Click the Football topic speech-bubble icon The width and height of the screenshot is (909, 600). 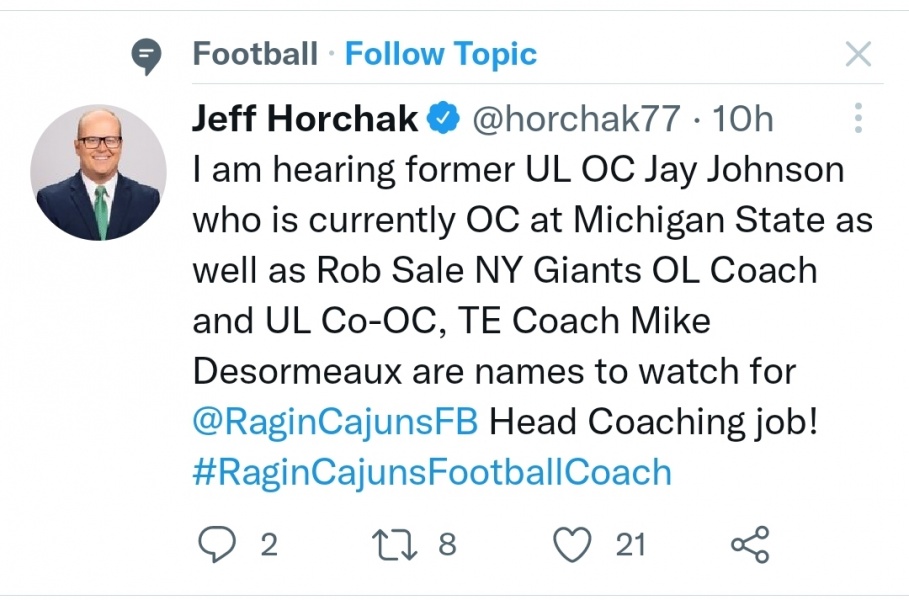click(148, 56)
